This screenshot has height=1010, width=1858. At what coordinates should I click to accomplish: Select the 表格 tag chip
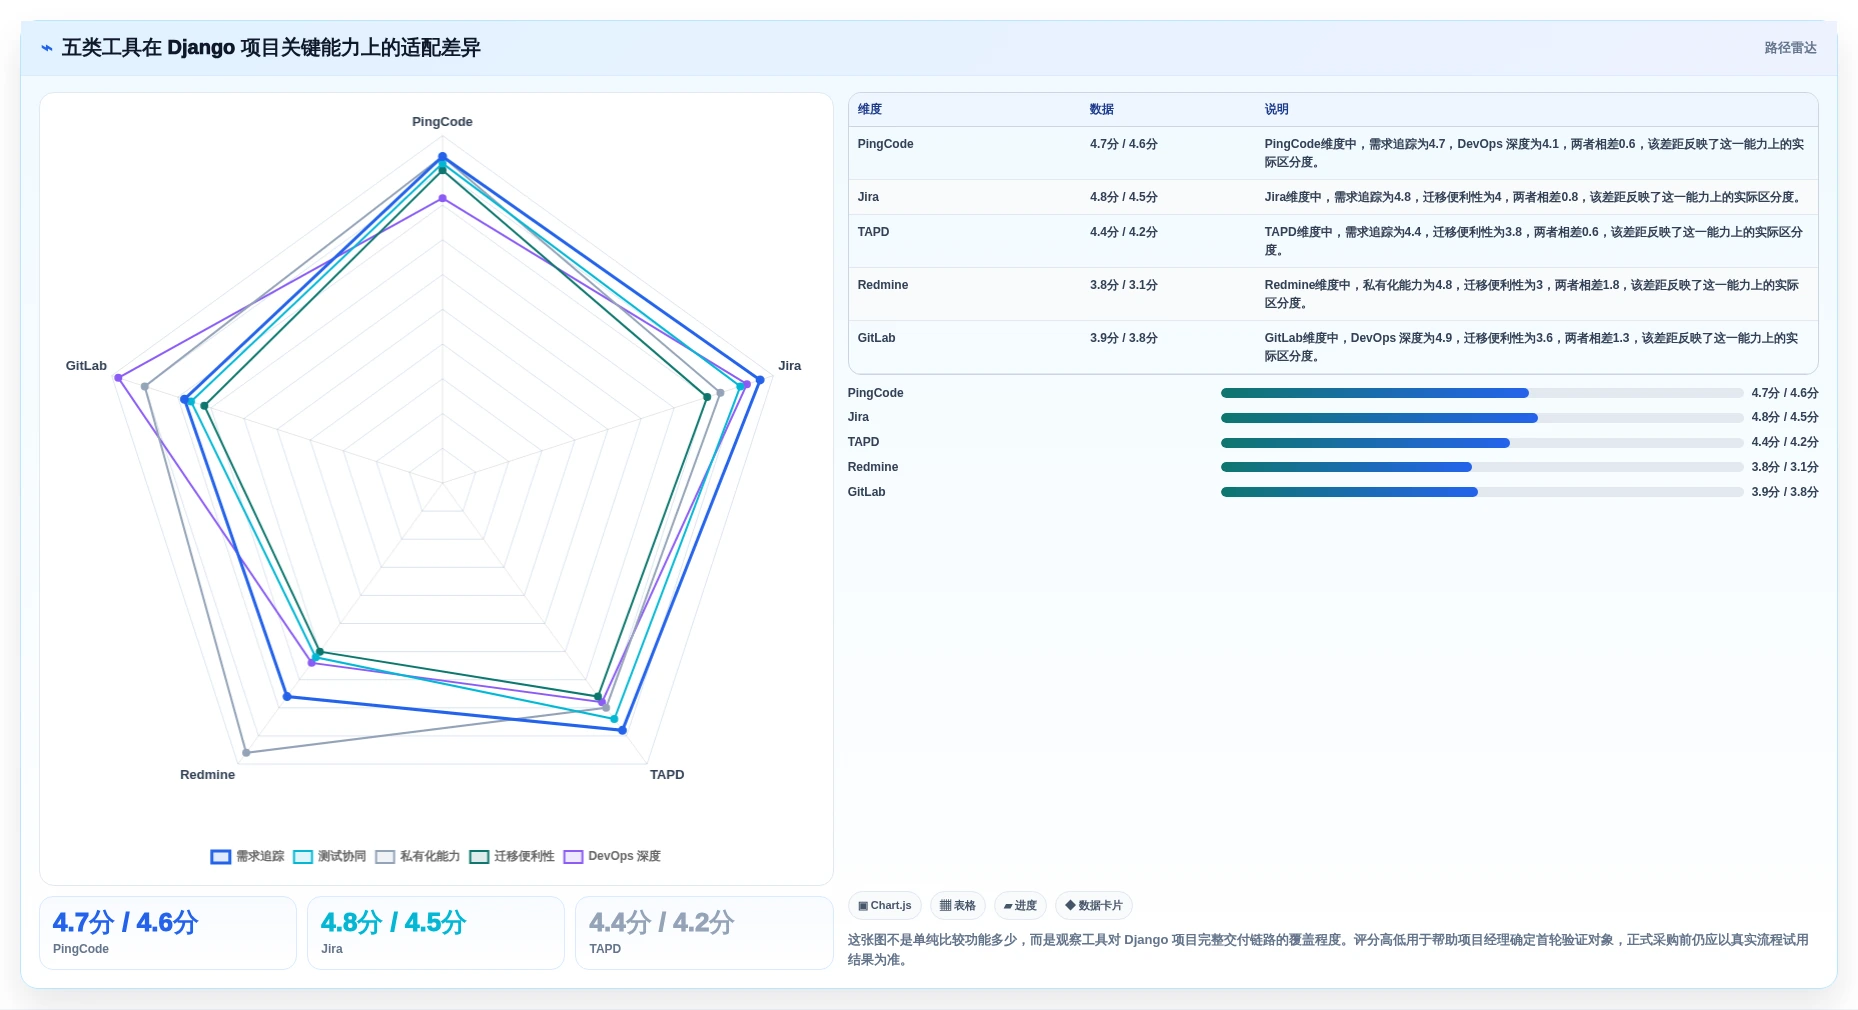coord(958,906)
